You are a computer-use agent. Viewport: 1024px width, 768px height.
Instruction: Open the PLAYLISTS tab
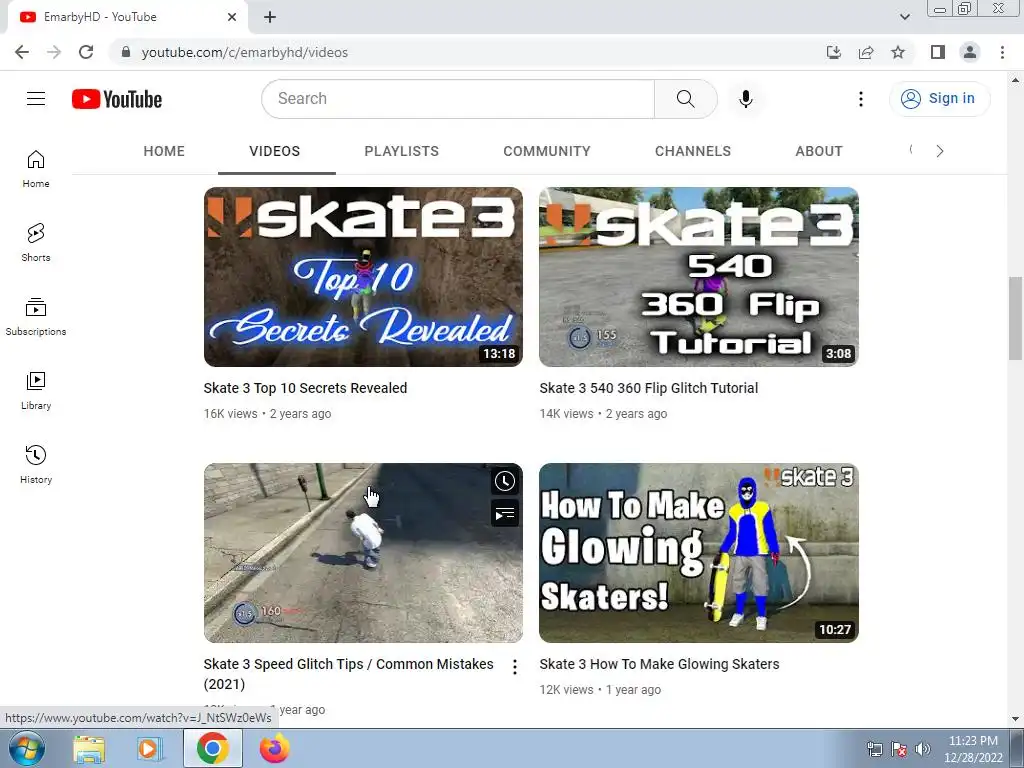point(402,151)
